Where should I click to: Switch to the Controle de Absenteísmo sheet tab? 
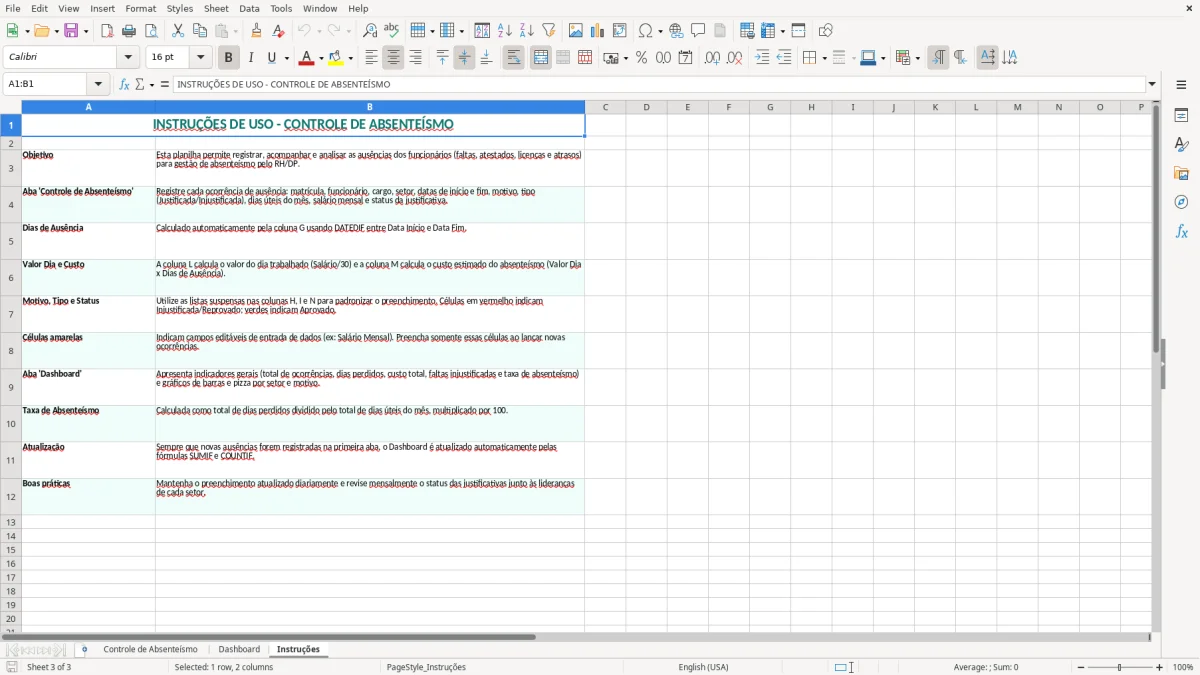151,650
